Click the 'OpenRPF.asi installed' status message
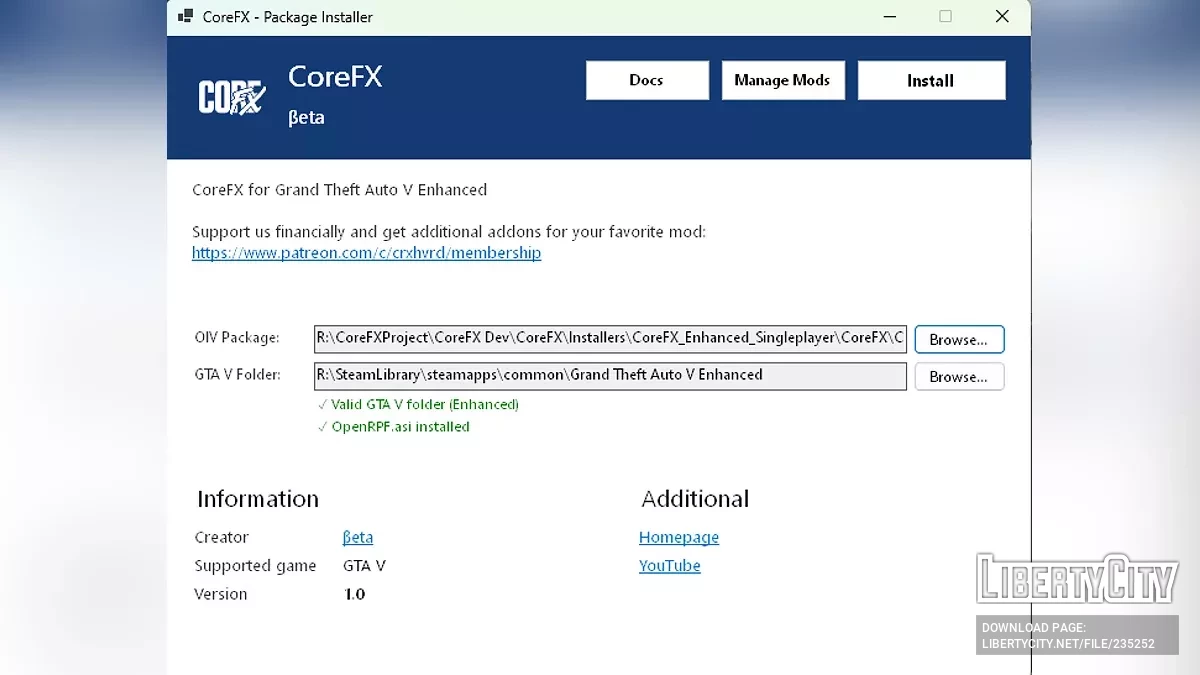Viewport: 1200px width, 675px height. click(x=393, y=427)
